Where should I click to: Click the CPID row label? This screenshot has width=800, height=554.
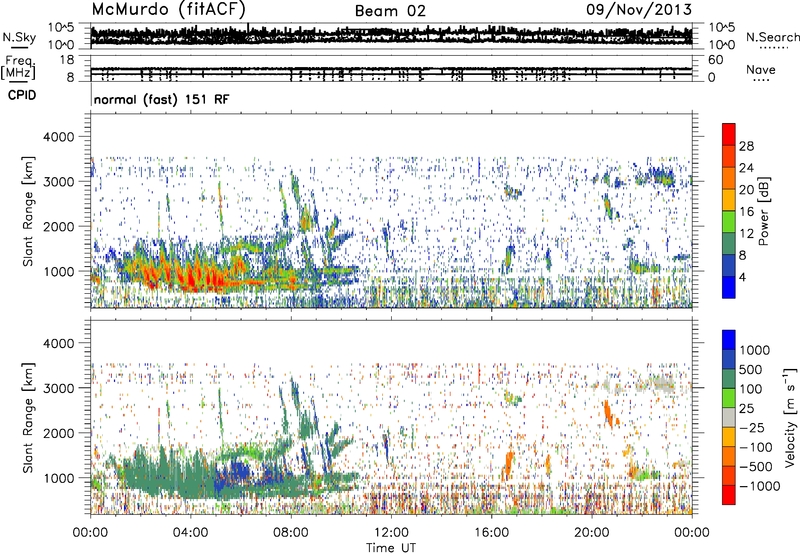point(22,95)
